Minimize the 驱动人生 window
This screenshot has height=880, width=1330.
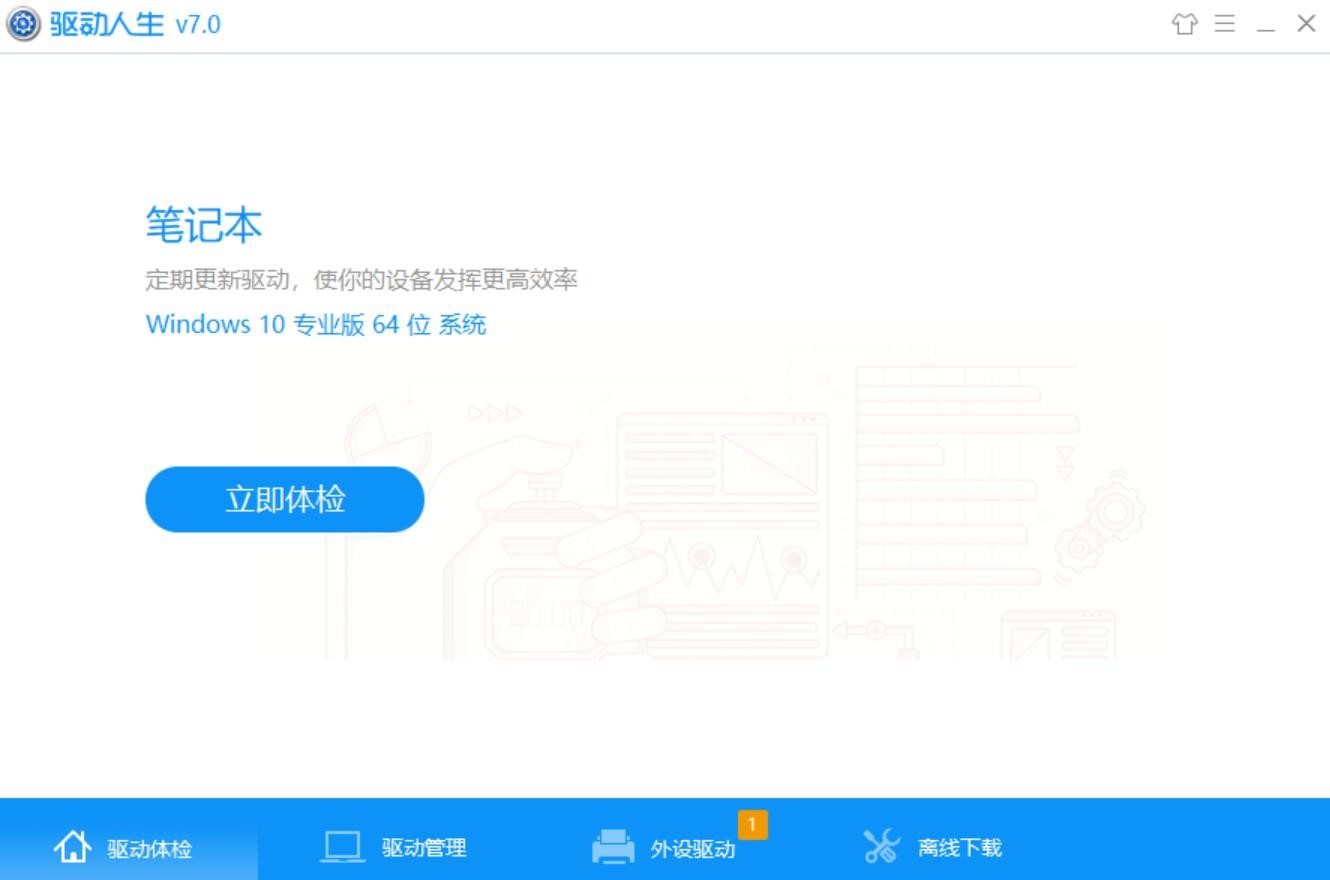1266,26
